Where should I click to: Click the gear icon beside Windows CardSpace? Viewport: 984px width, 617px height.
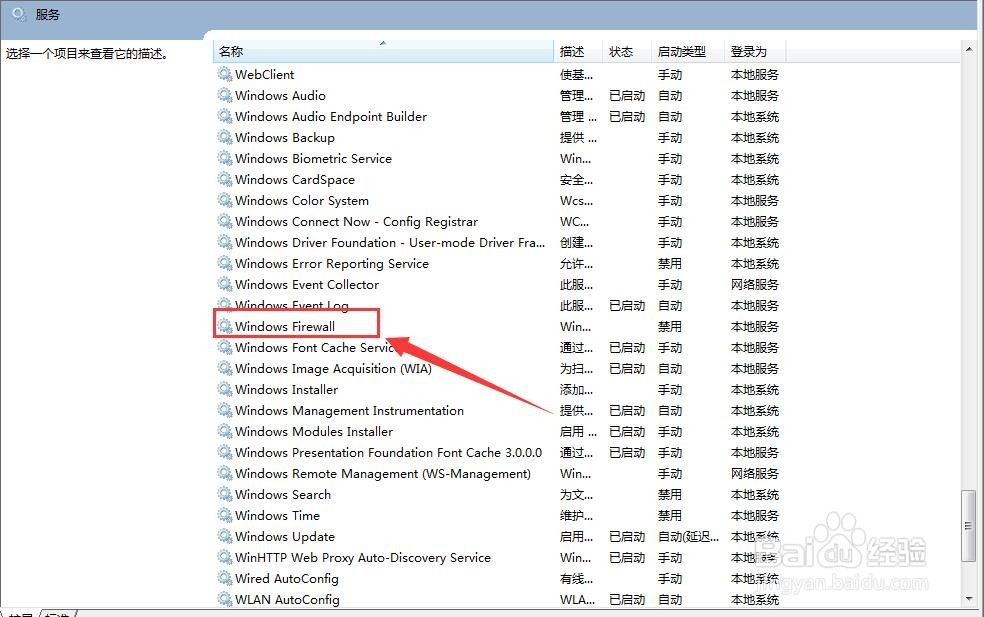coord(225,180)
